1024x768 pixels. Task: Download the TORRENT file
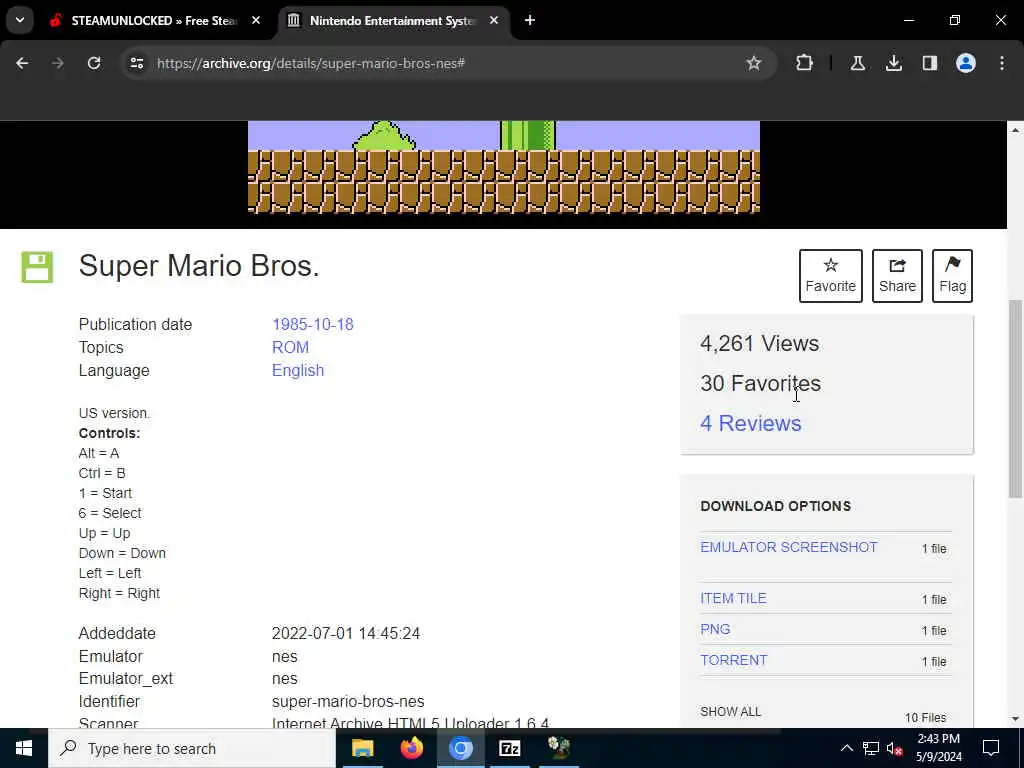tap(733, 660)
